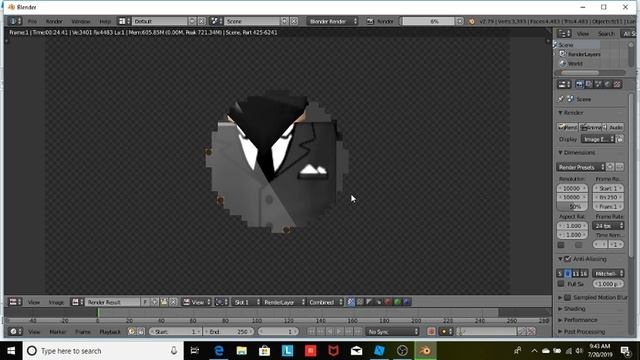The height and width of the screenshot is (360, 640).
Task: Click the Blender logo icon in the info header
Action: [471, 21]
